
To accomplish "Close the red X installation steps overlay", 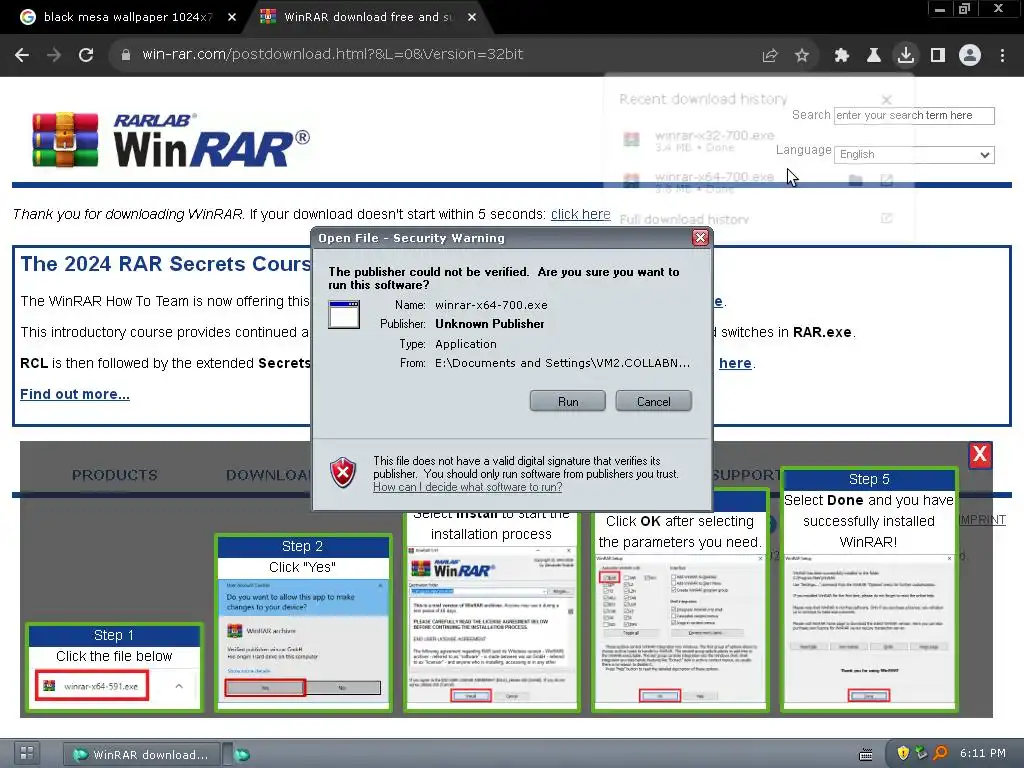I will coord(980,454).
